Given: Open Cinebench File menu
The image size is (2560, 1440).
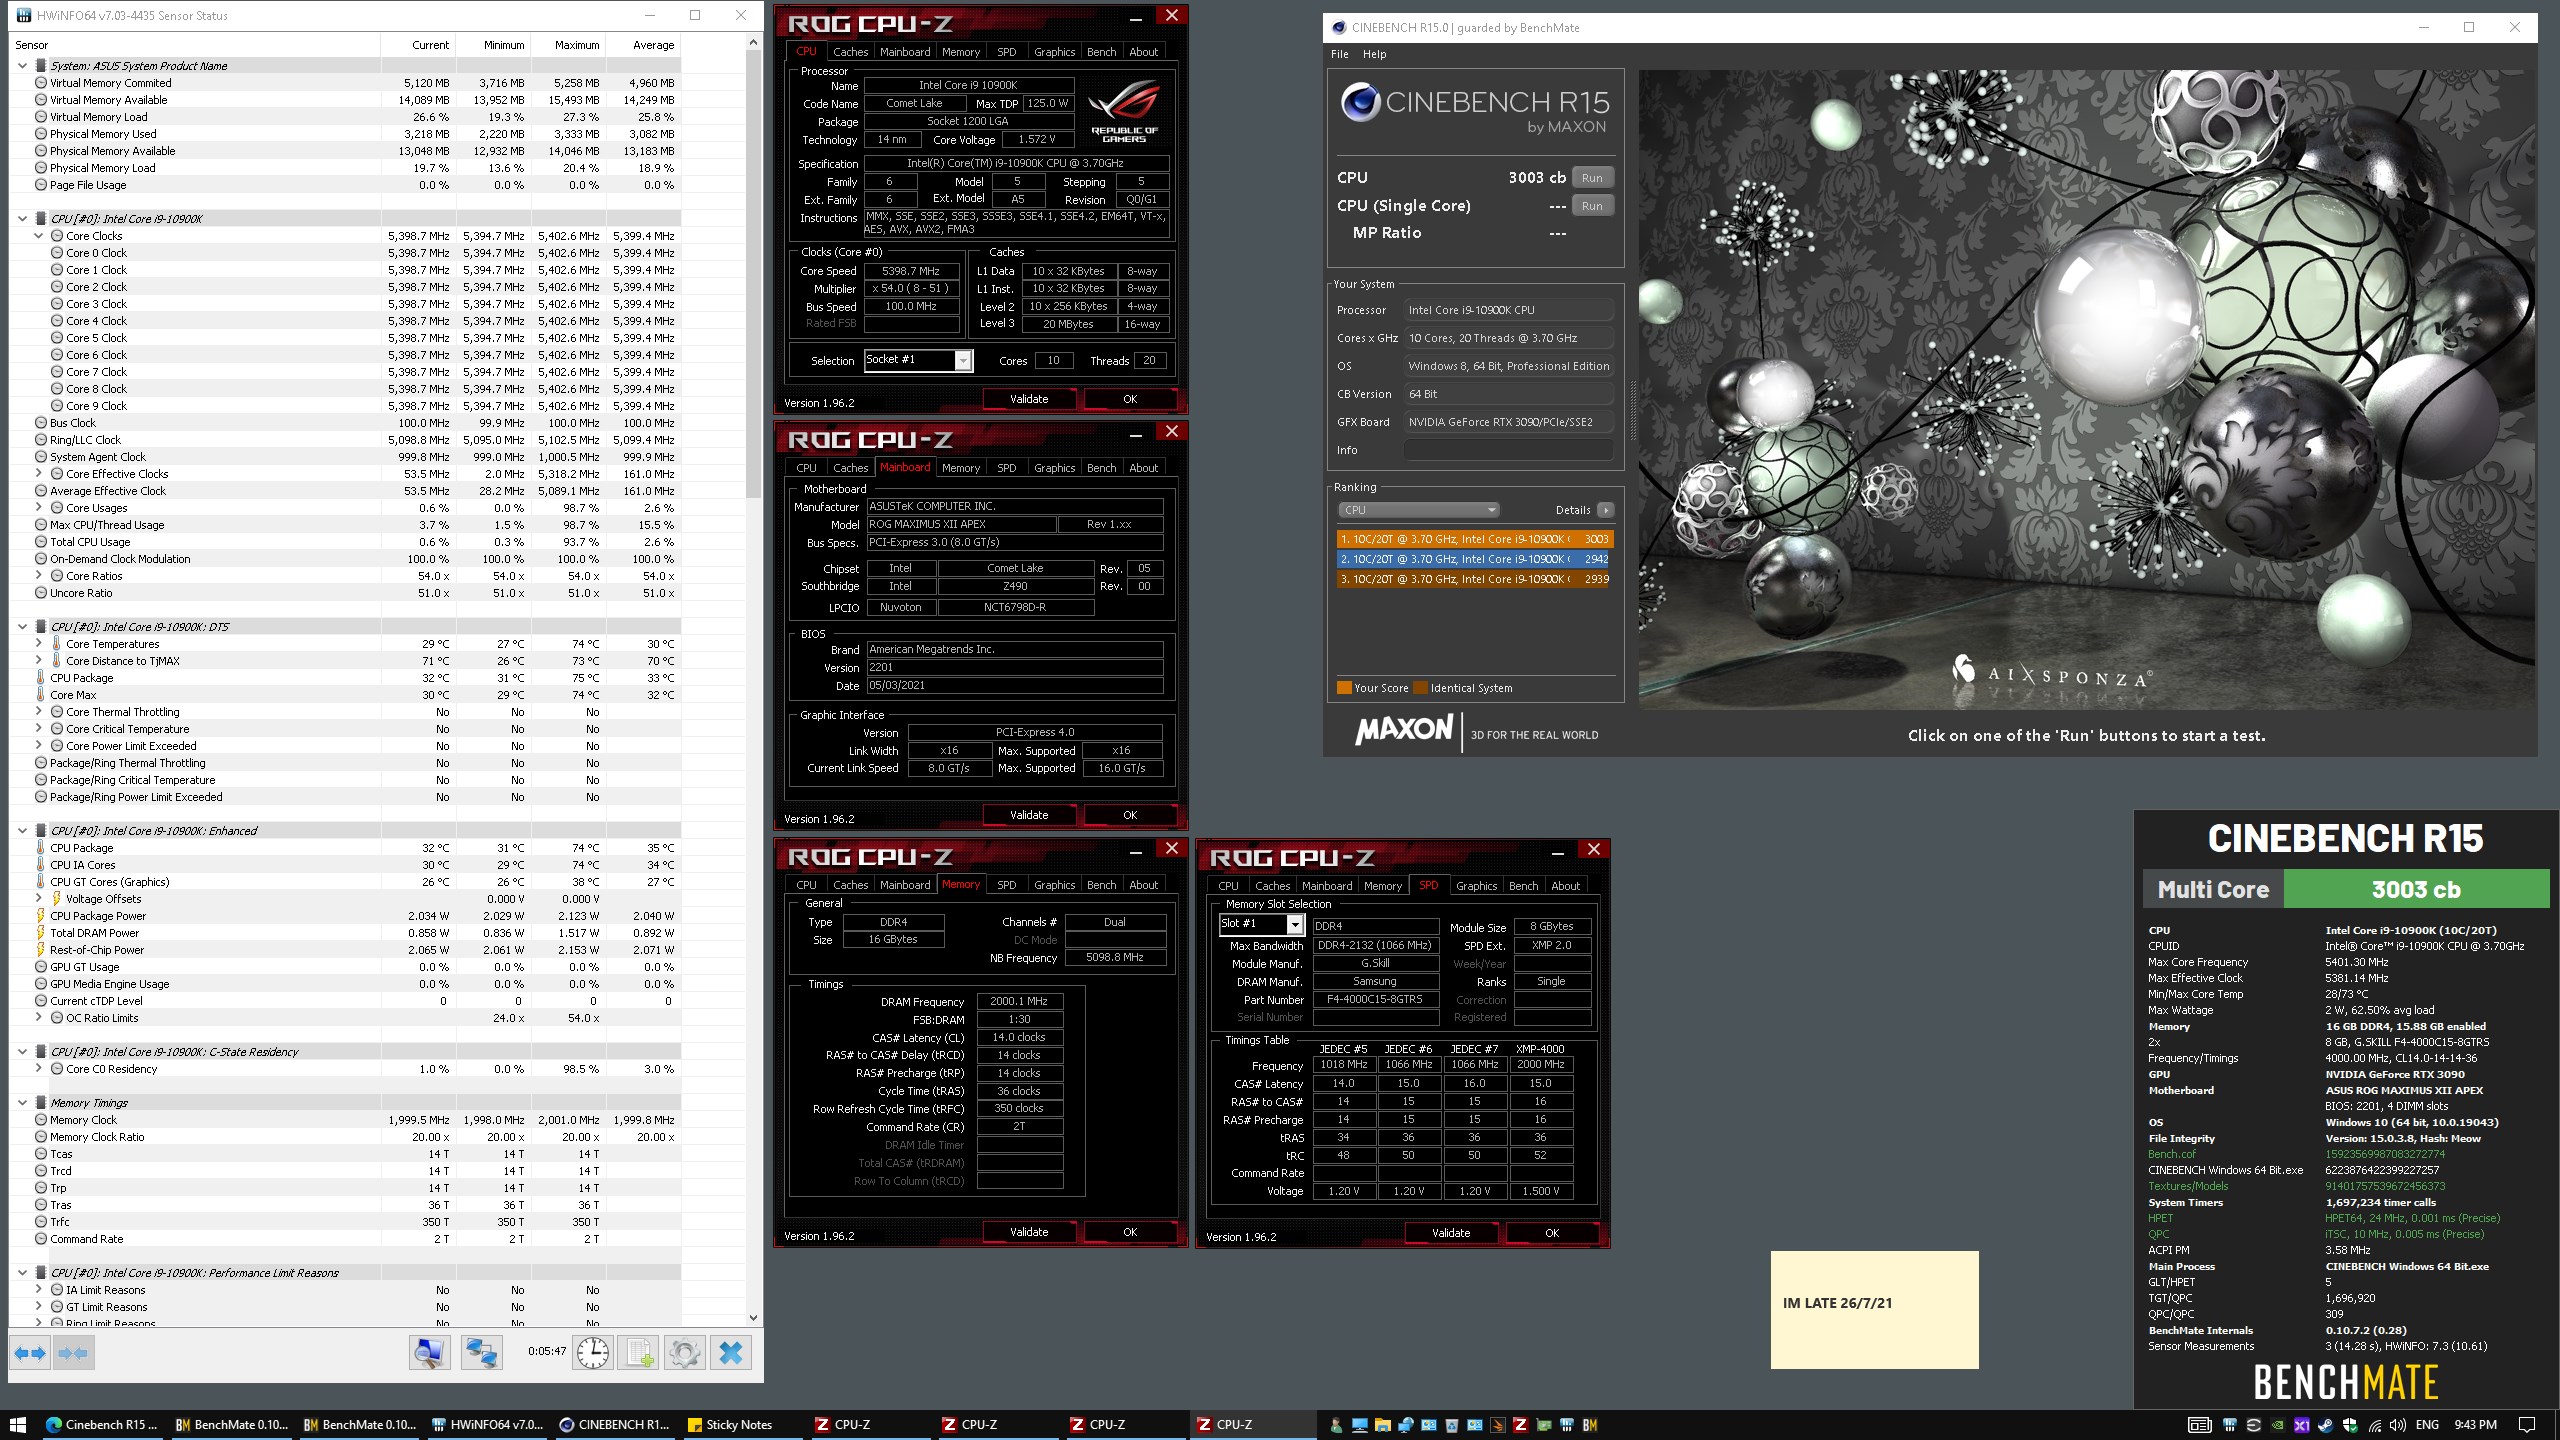Looking at the screenshot, I should (x=1340, y=54).
